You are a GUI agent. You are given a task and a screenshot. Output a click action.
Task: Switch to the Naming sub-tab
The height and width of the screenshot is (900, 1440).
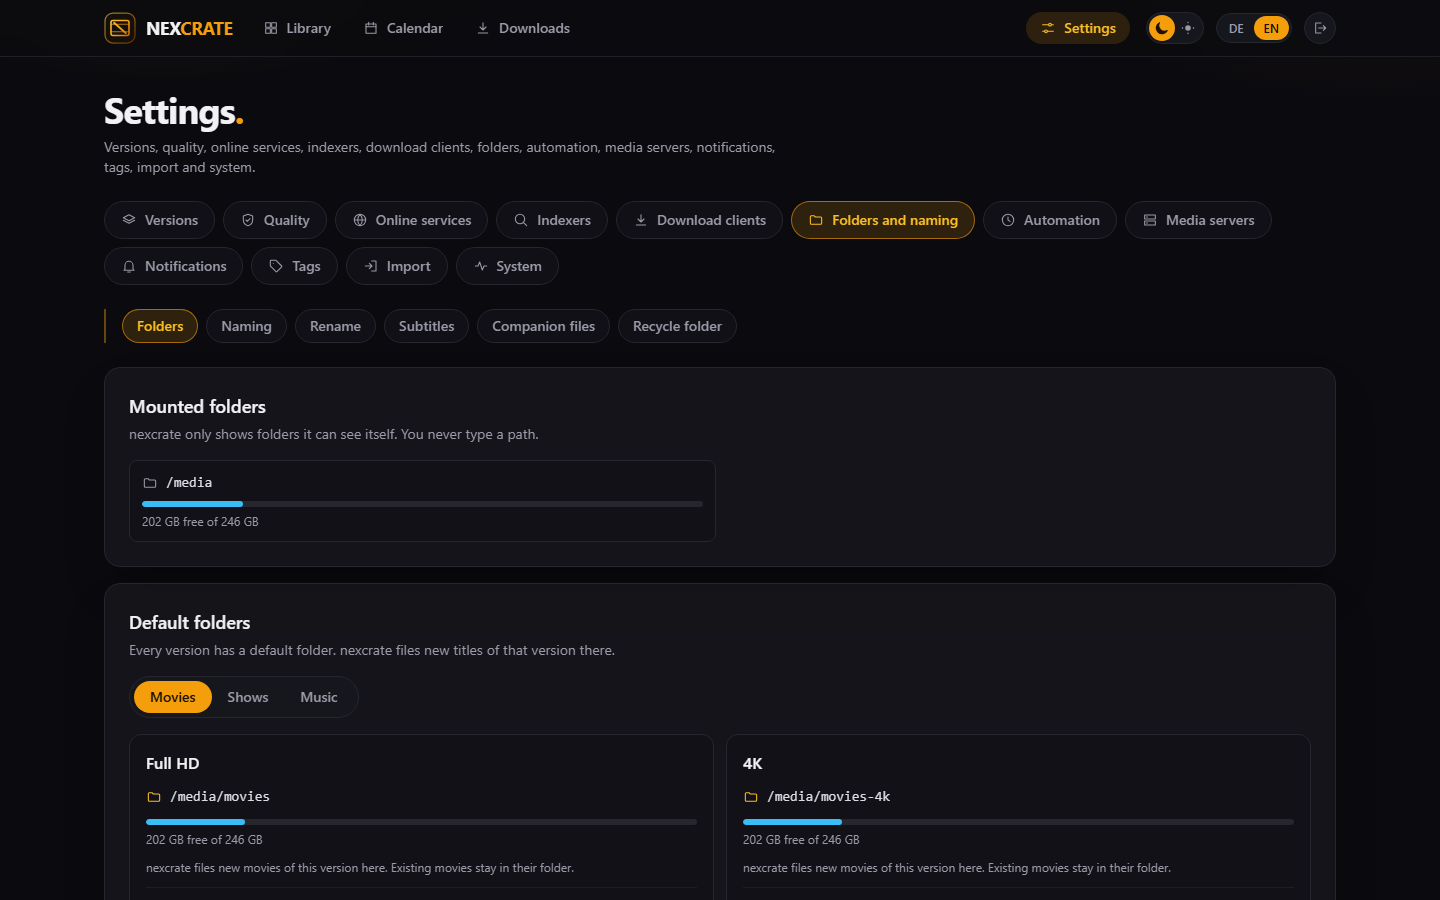[x=246, y=326]
